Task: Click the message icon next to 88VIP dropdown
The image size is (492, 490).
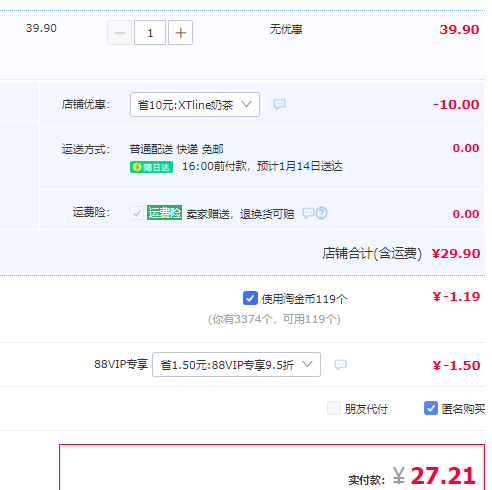Action: pyautogui.click(x=340, y=364)
